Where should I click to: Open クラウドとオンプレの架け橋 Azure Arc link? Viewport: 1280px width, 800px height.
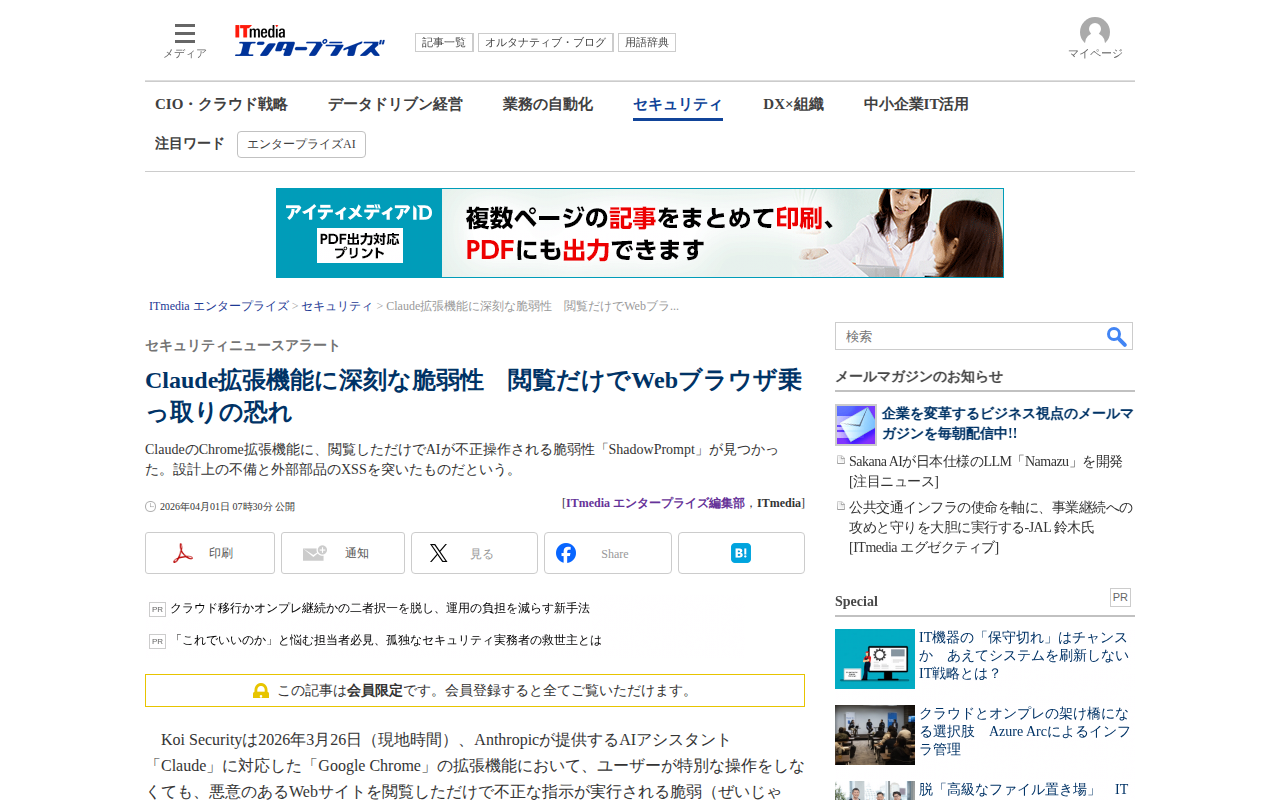tap(1025, 731)
